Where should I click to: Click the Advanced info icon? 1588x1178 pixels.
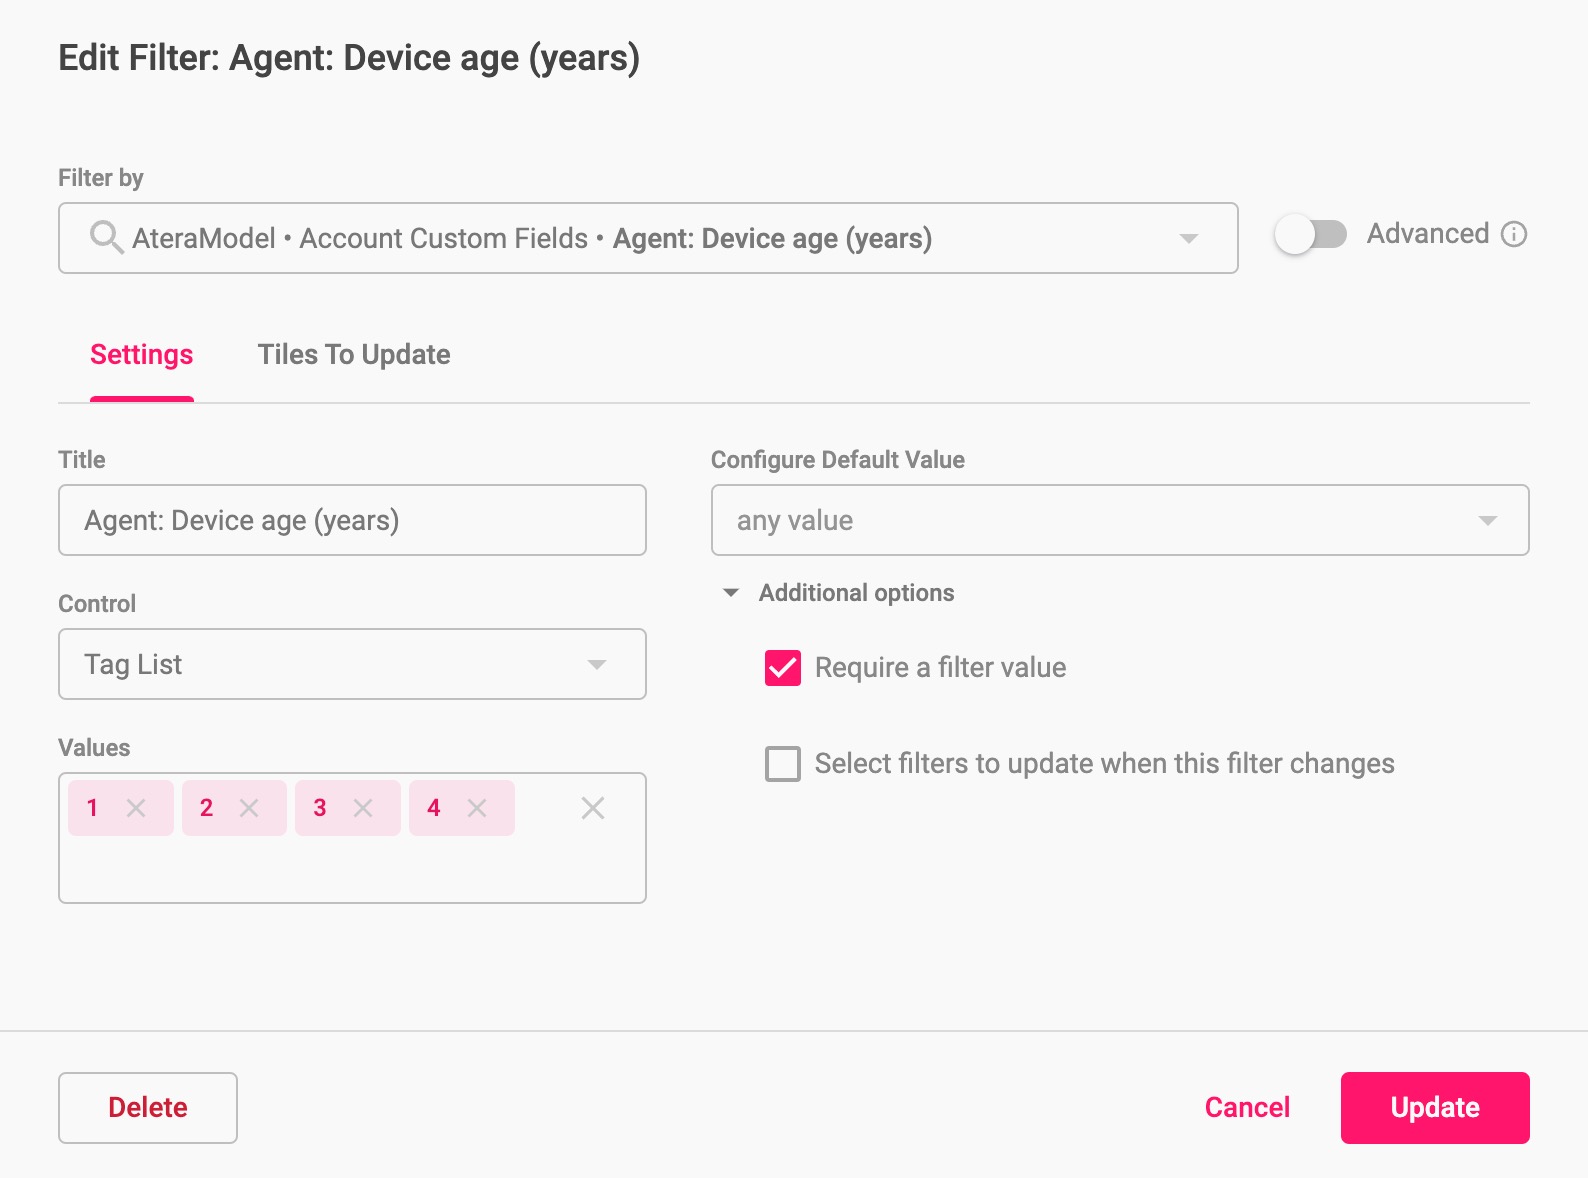click(1514, 234)
